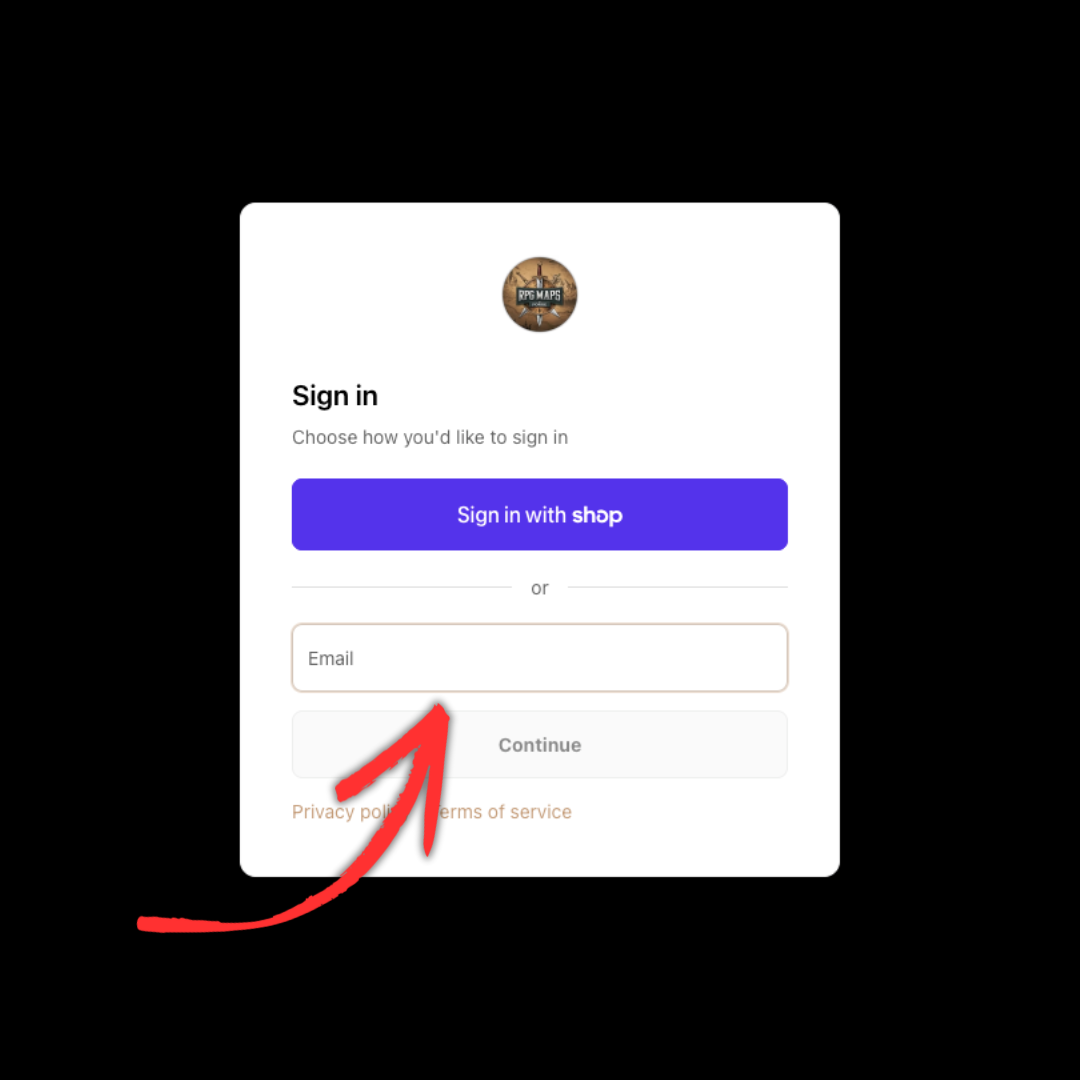Open the Terms of service link
This screenshot has height=1080, width=1080.
tap(506, 812)
